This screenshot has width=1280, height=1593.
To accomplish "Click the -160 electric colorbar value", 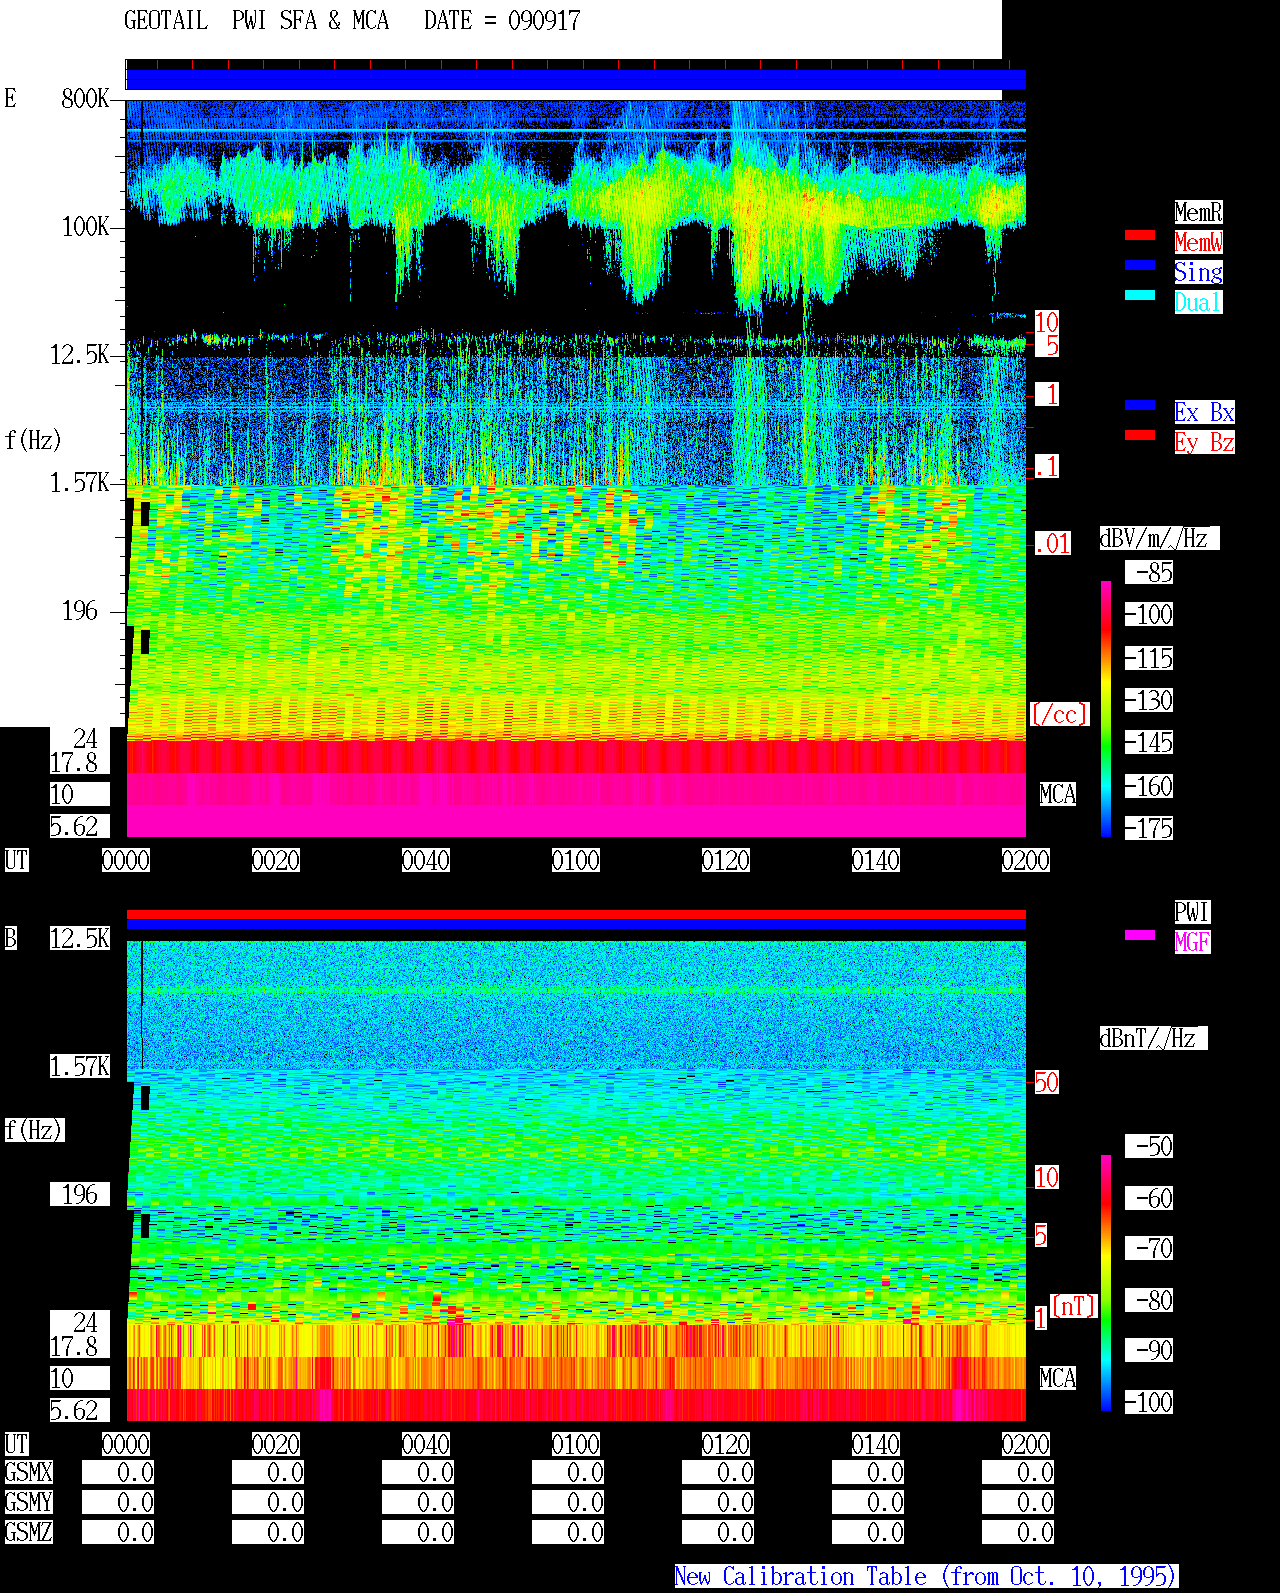I will [x=1149, y=787].
